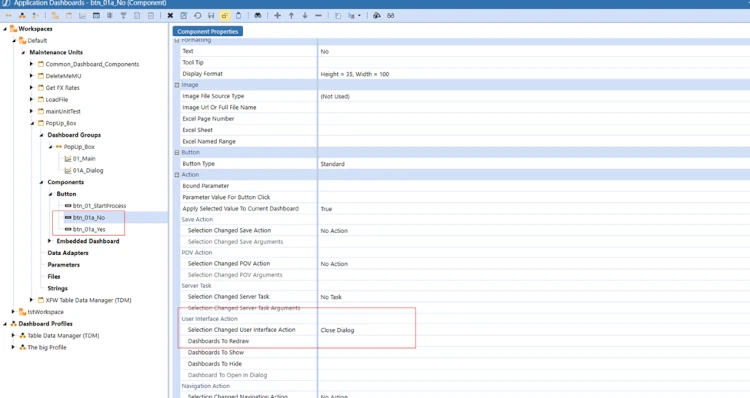Switch to the Component Properties tab

coord(208,32)
